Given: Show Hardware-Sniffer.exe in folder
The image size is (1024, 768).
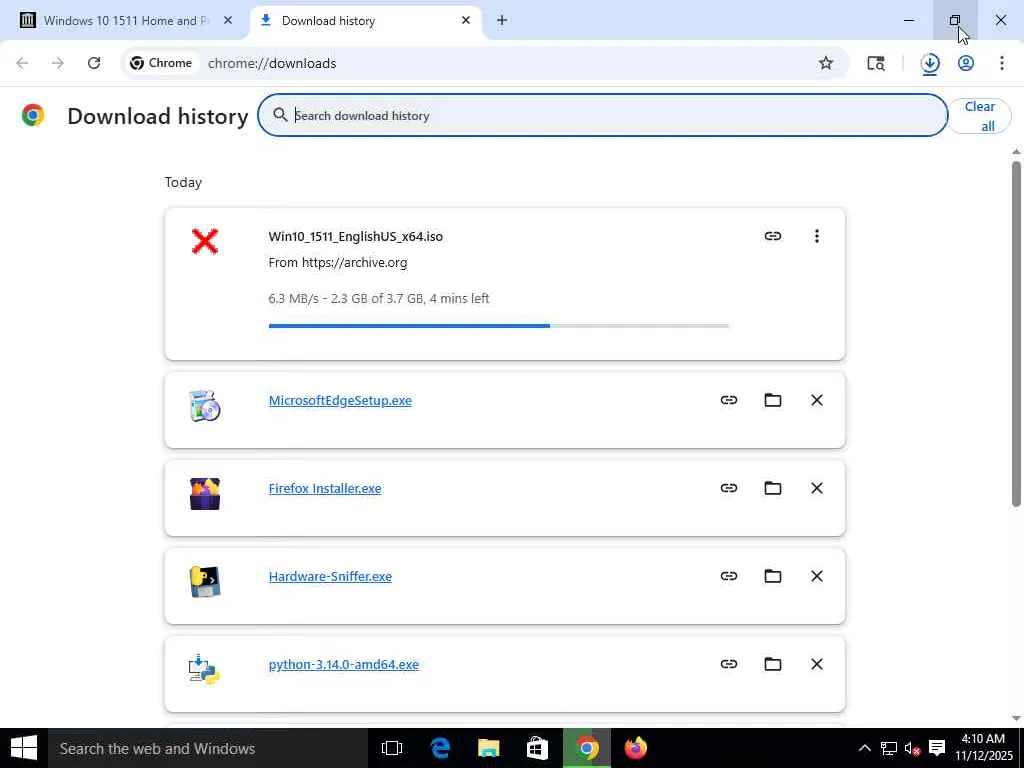Looking at the screenshot, I should (x=773, y=575).
